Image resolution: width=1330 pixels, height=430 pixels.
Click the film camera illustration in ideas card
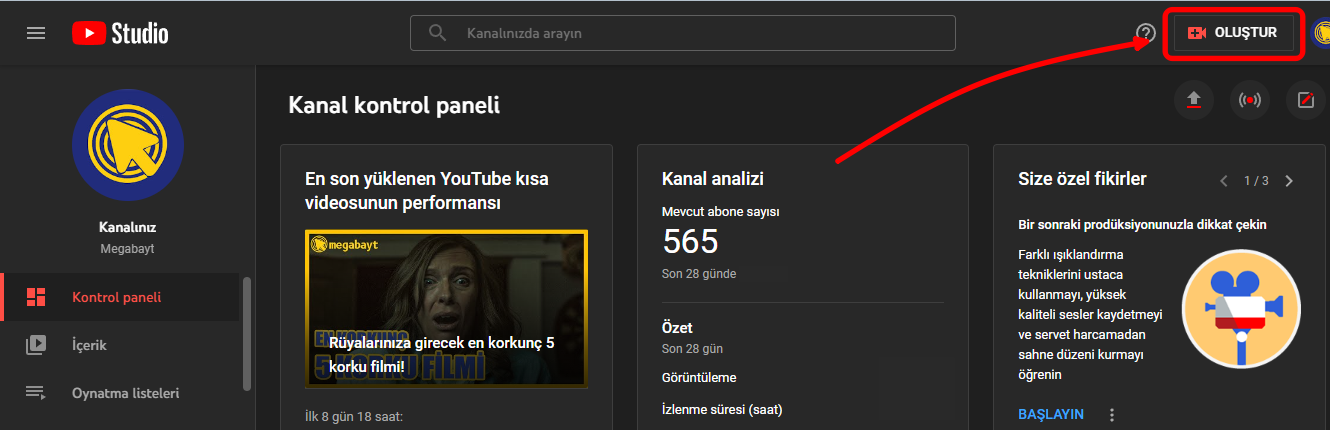[1240, 308]
